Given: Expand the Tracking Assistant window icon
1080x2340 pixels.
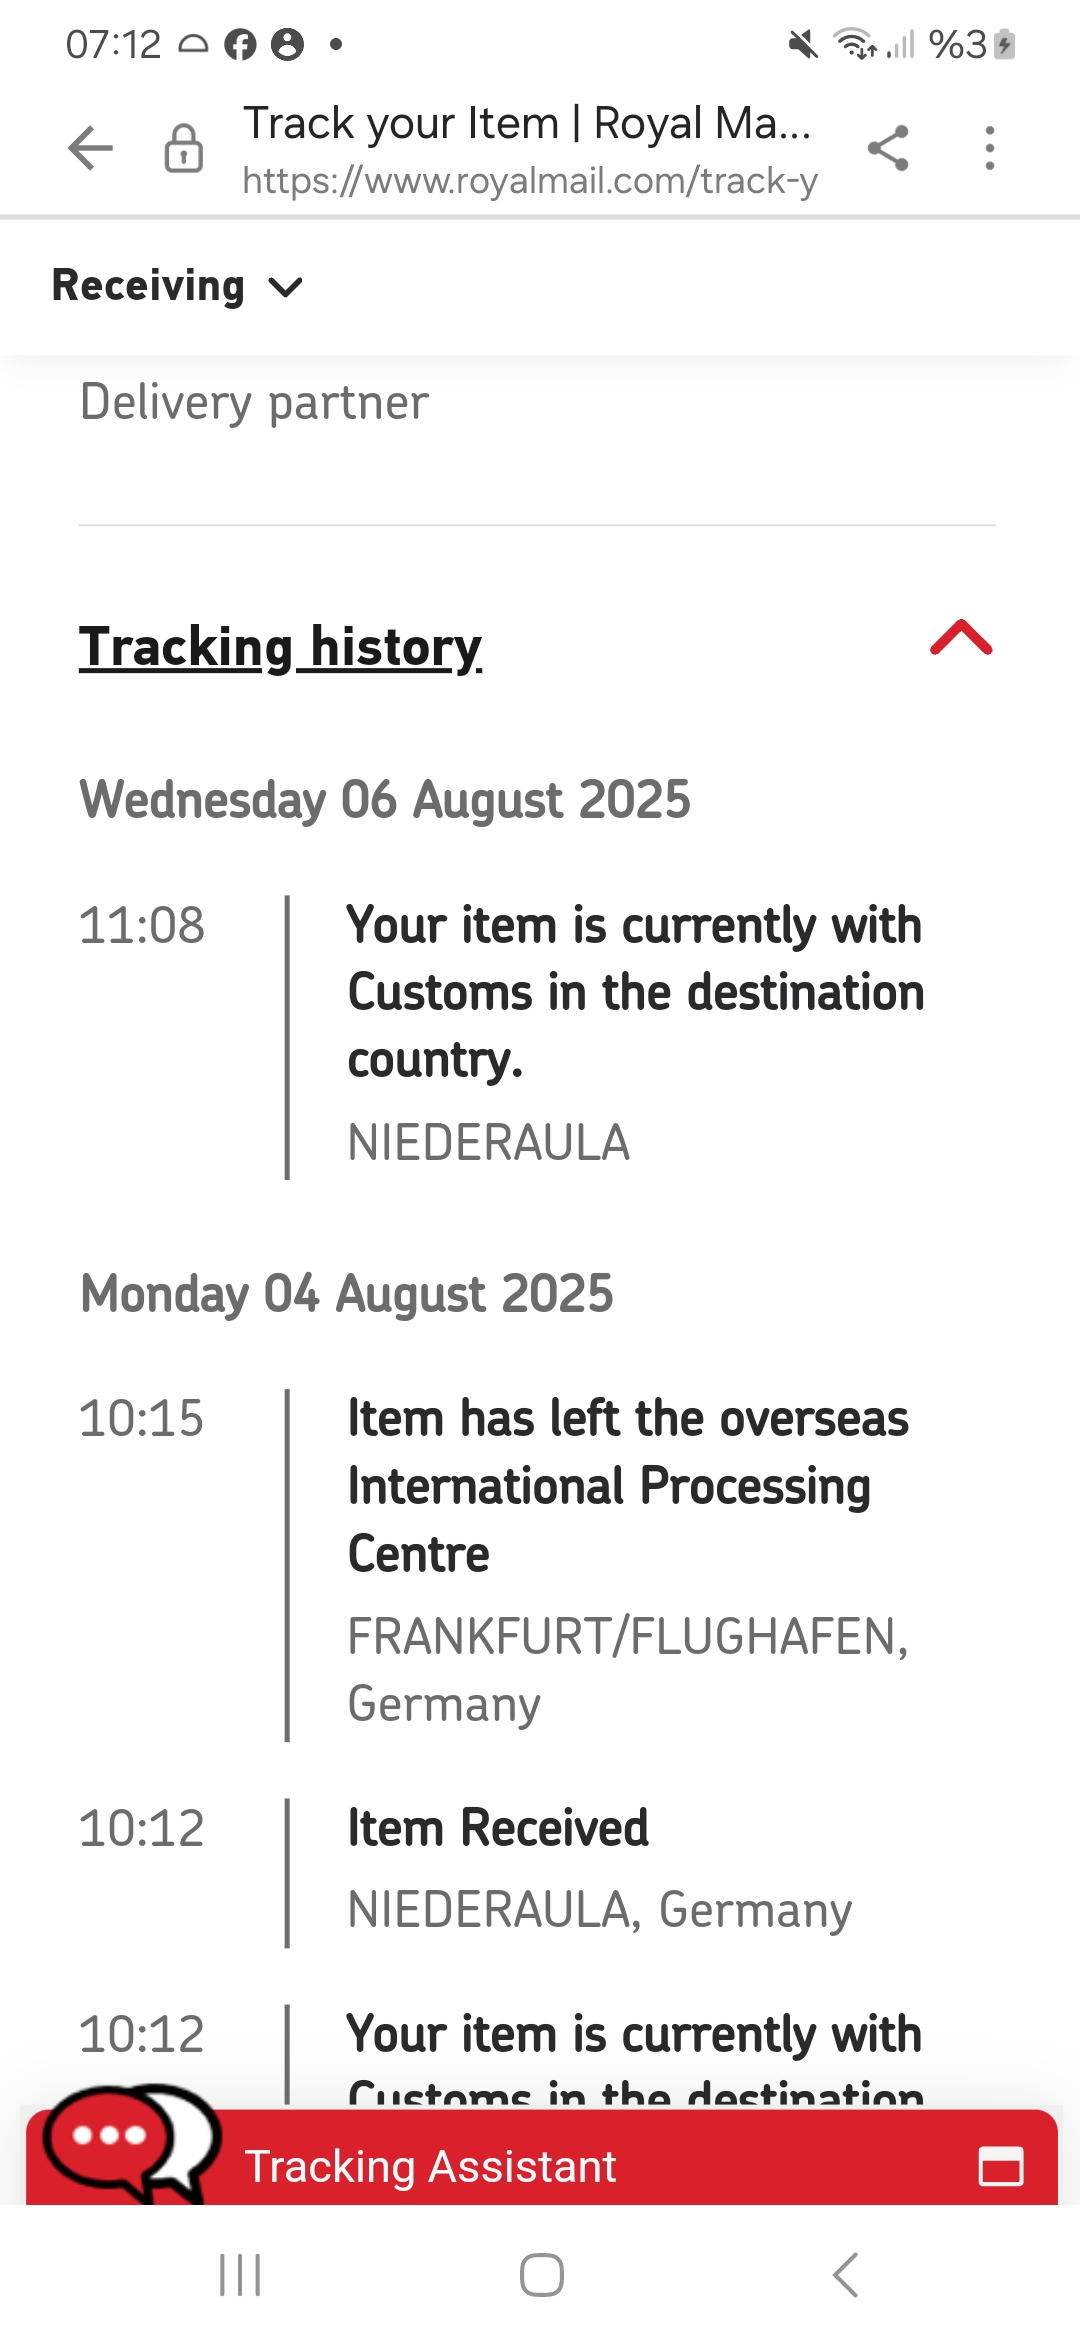Looking at the screenshot, I should point(1001,2167).
